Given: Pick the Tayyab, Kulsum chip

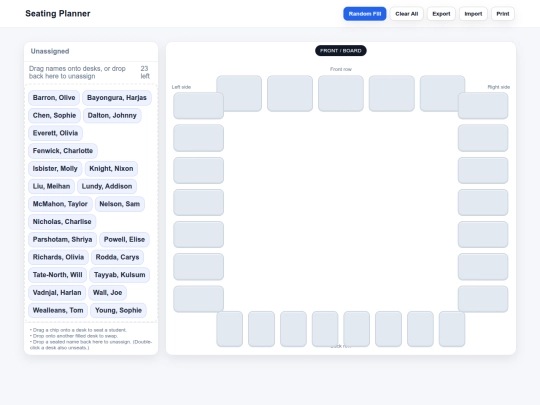Looking at the screenshot, I should point(120,275).
